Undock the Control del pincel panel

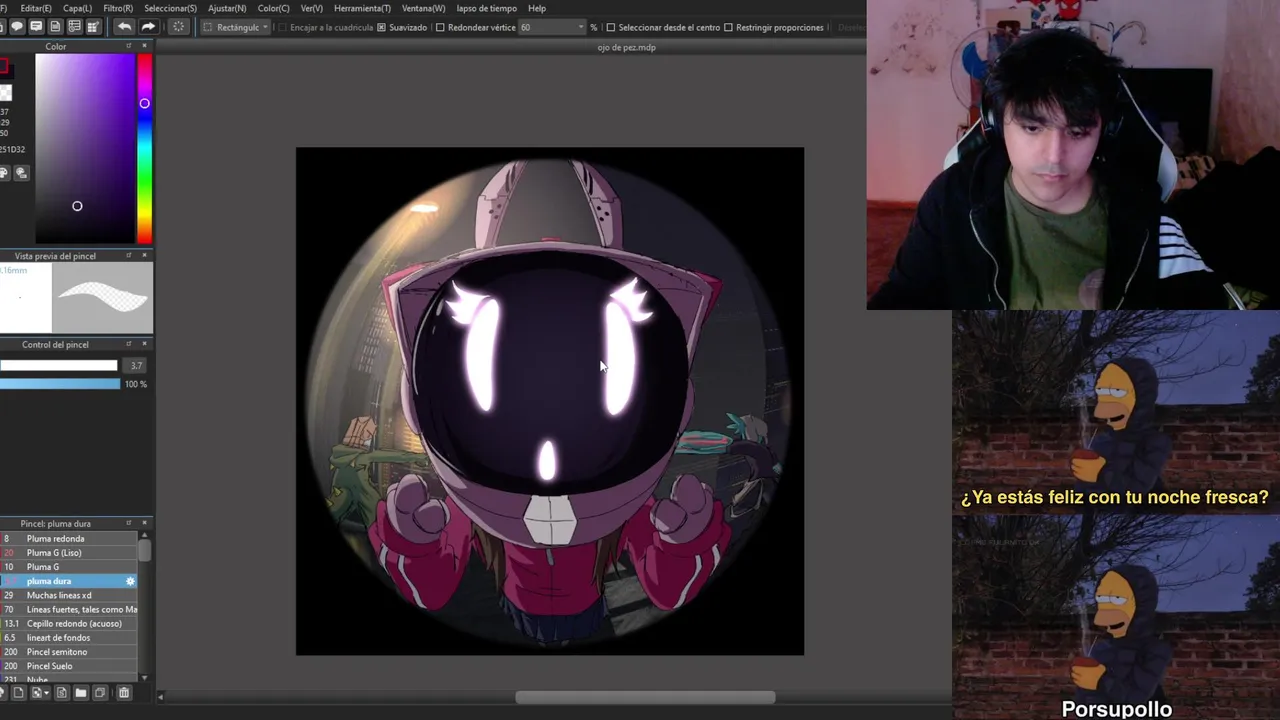[x=129, y=344]
